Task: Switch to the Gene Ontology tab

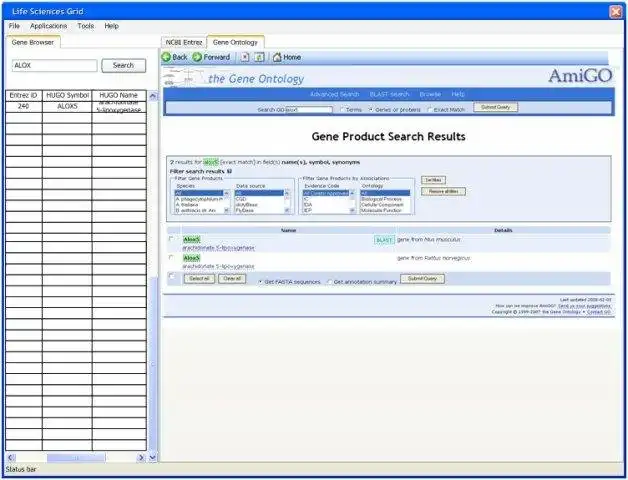Action: (x=236, y=42)
